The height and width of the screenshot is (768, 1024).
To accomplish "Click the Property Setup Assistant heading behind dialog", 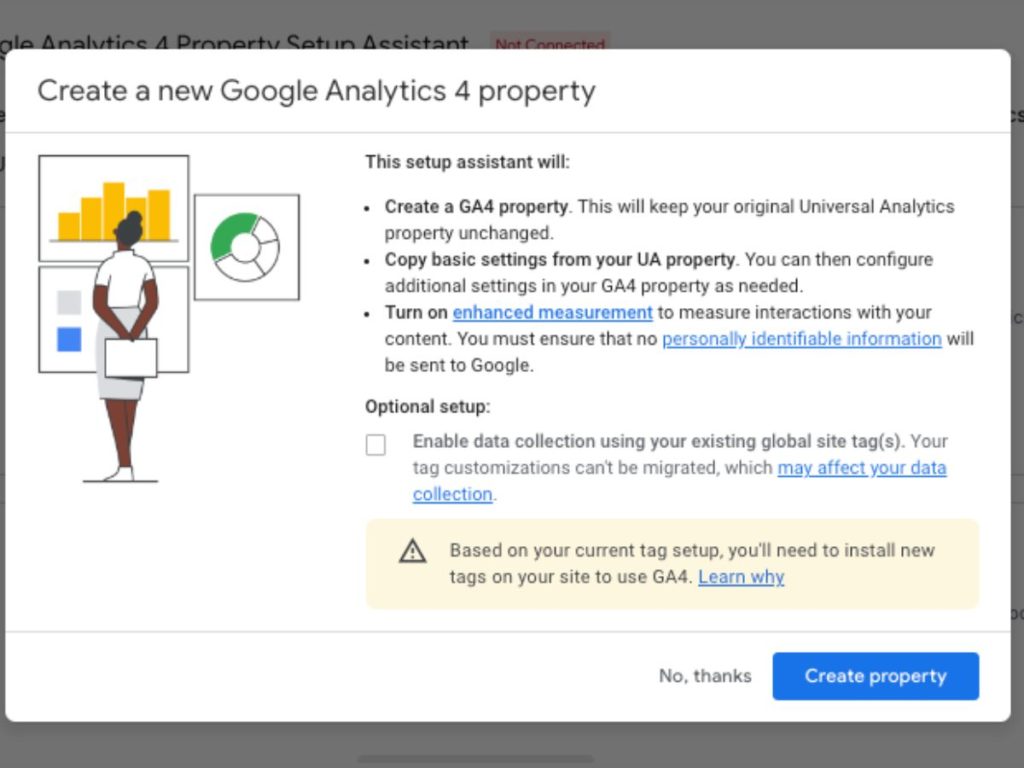I will (x=235, y=42).
